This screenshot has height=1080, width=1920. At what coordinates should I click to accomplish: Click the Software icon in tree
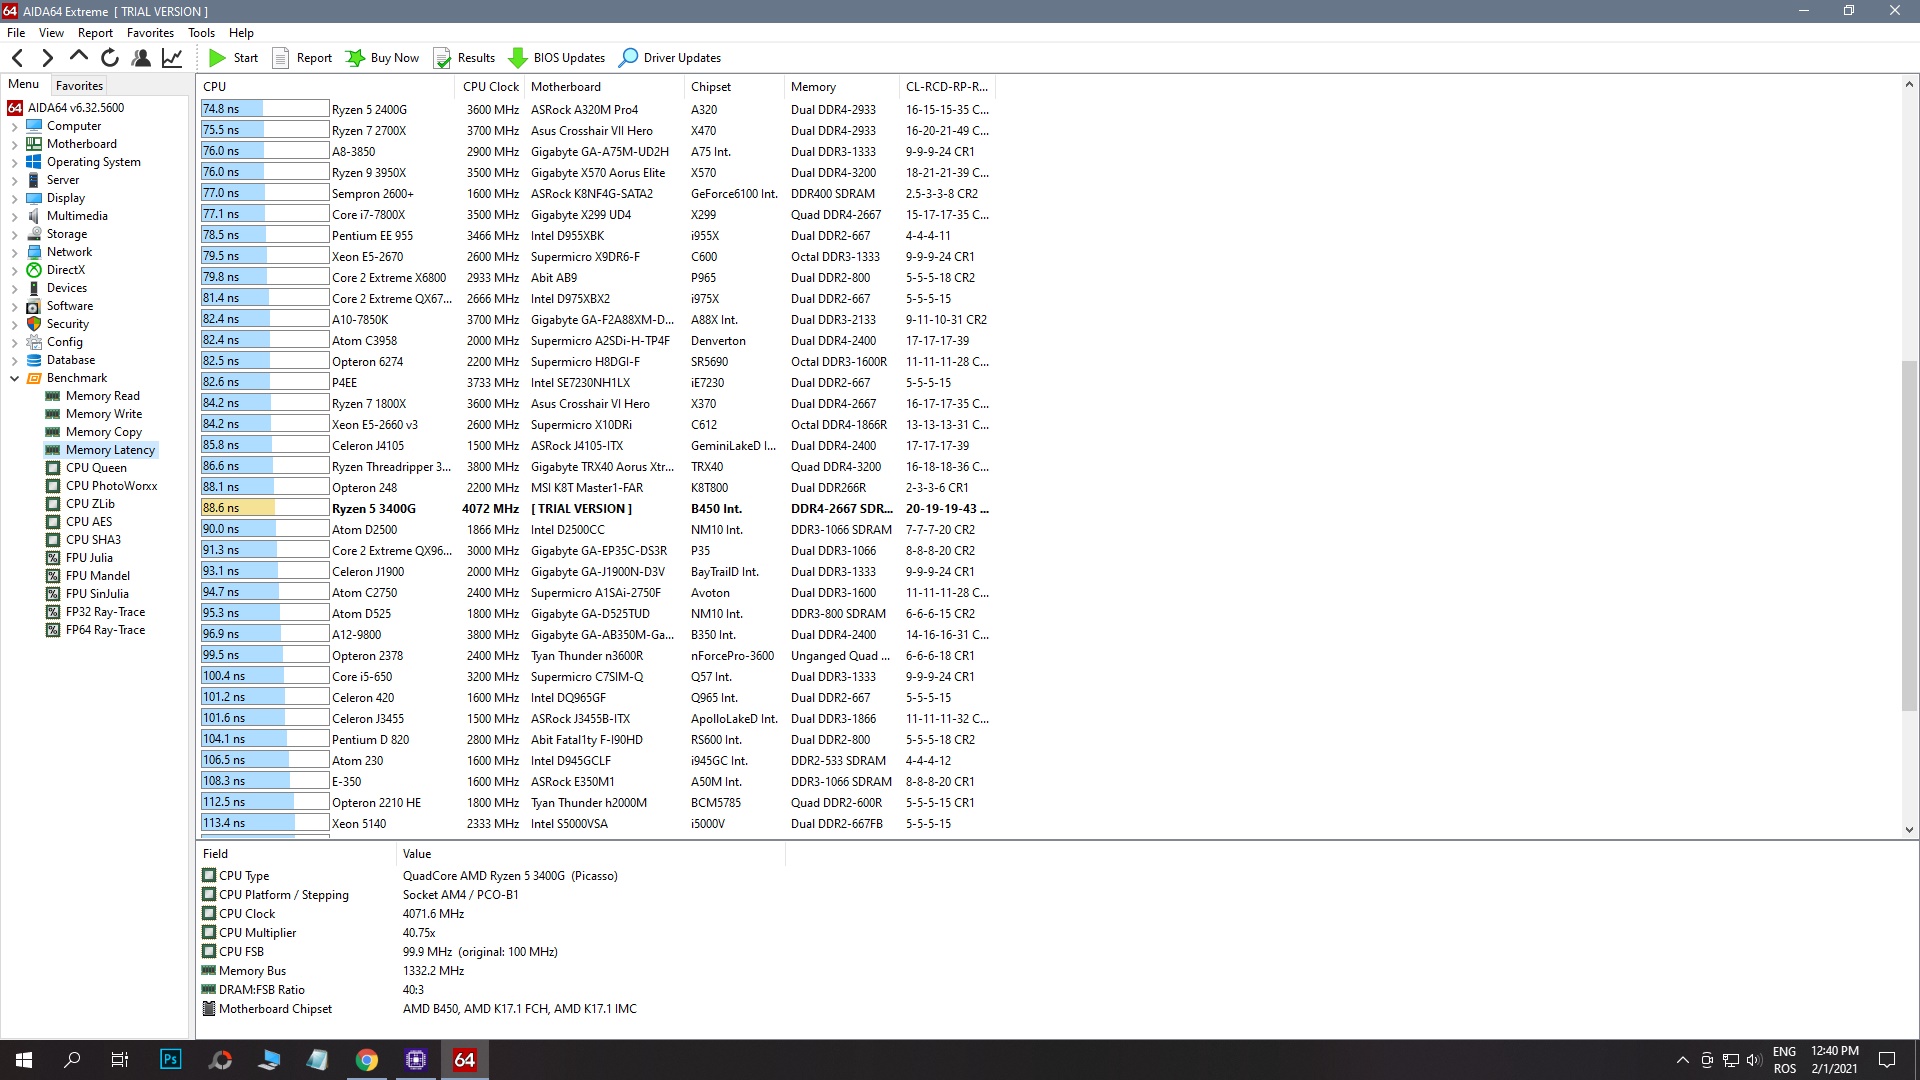34,306
